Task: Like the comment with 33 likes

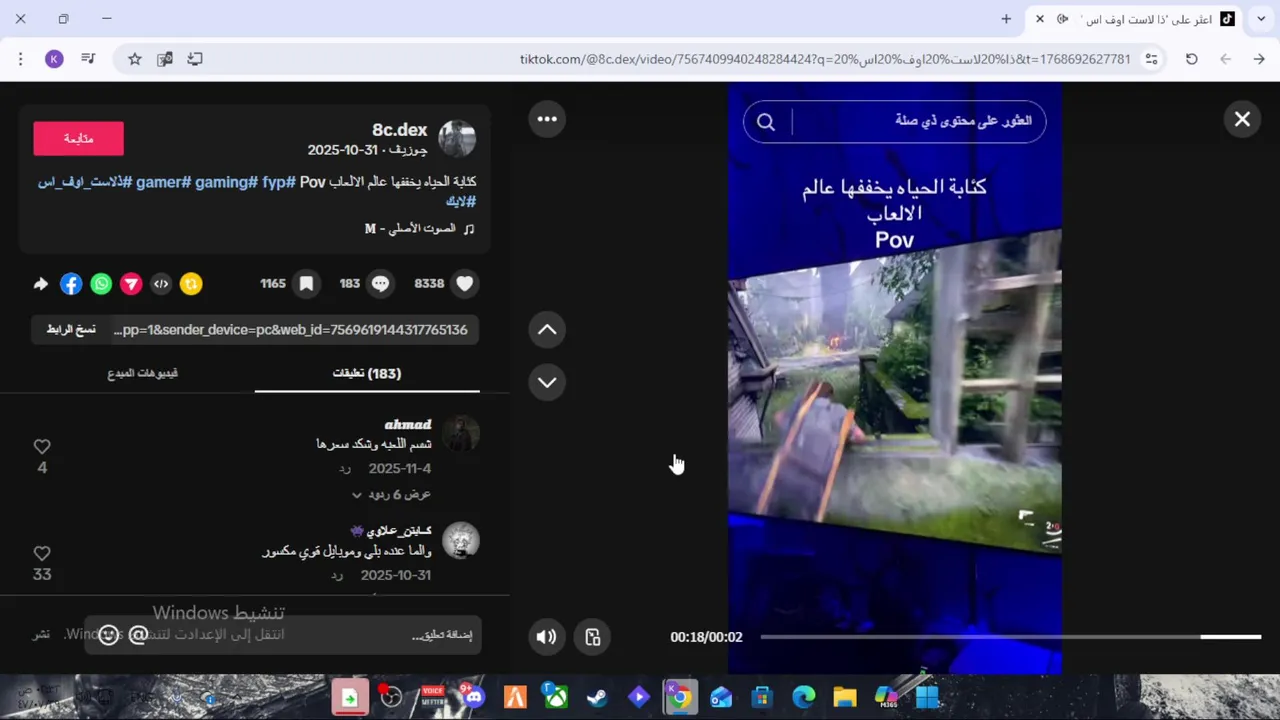Action: 42,553
